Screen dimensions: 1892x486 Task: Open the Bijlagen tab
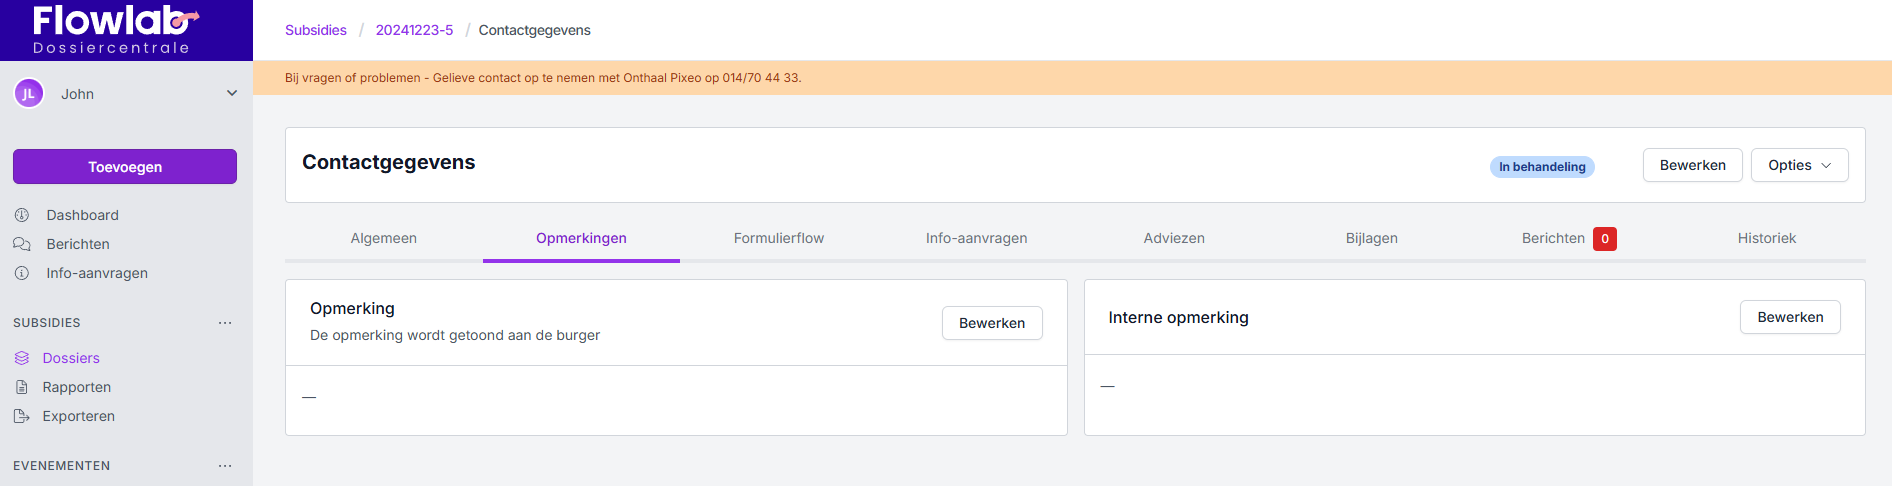[1371, 238]
